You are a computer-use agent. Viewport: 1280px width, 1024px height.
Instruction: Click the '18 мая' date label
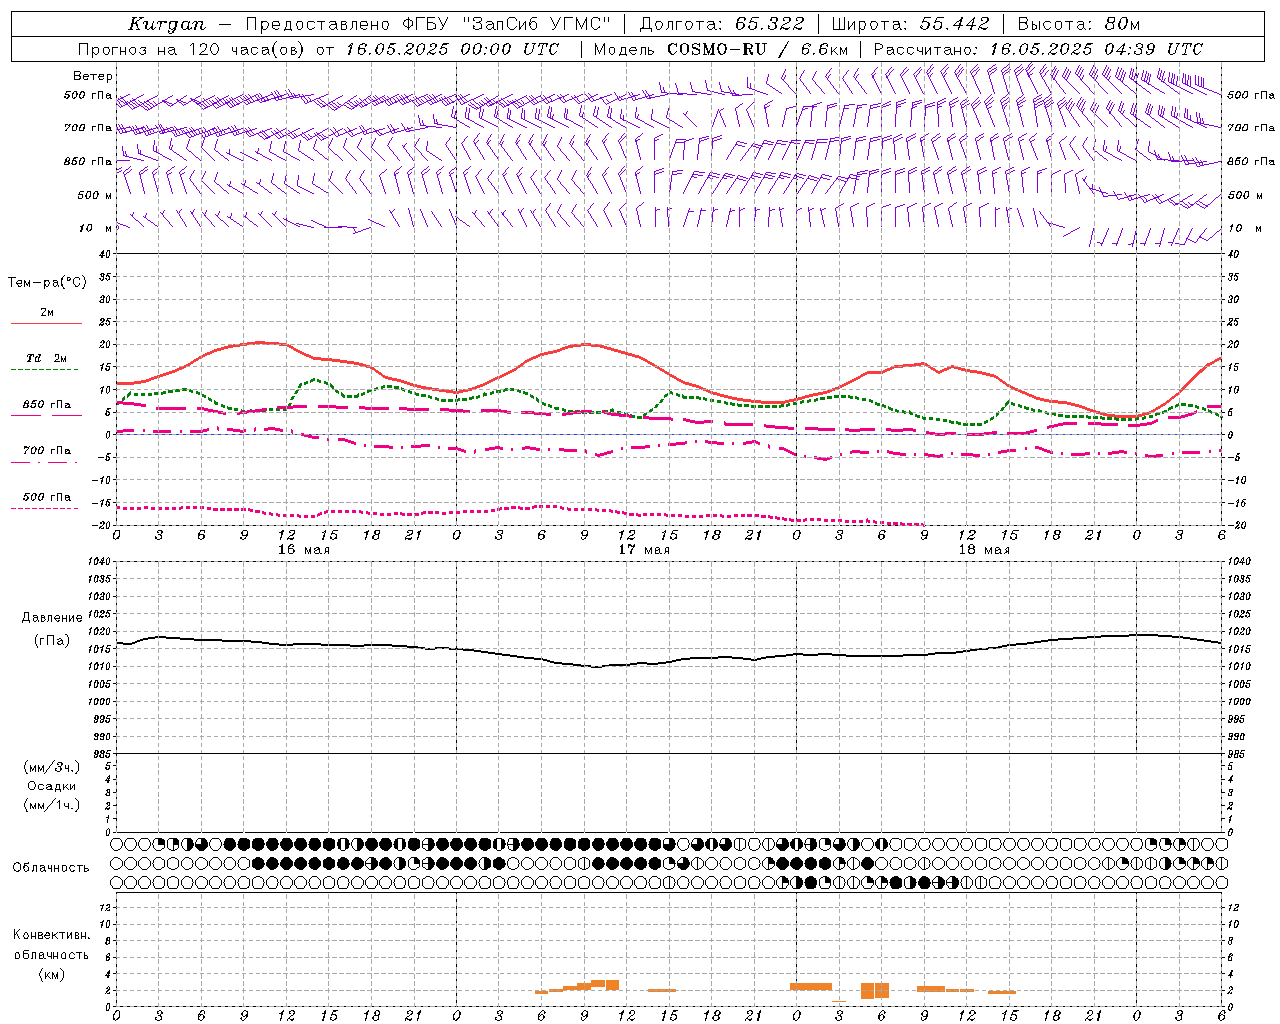[984, 550]
